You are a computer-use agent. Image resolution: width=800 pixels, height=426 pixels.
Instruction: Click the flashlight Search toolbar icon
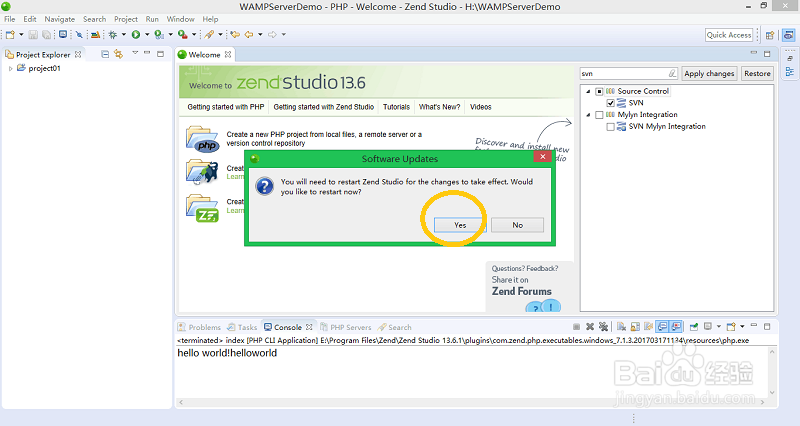point(209,35)
